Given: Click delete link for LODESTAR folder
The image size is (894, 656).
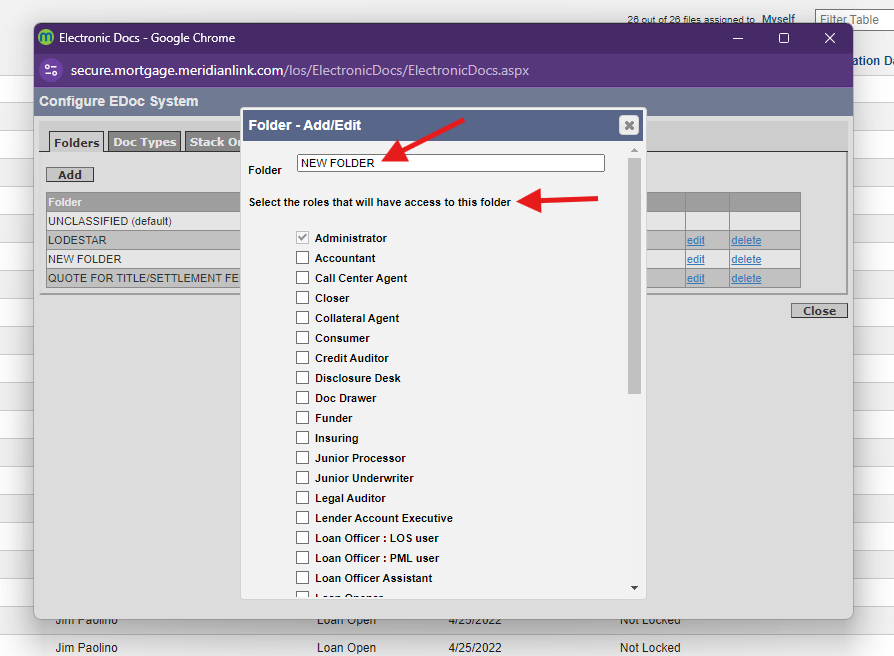Looking at the screenshot, I should [746, 241].
